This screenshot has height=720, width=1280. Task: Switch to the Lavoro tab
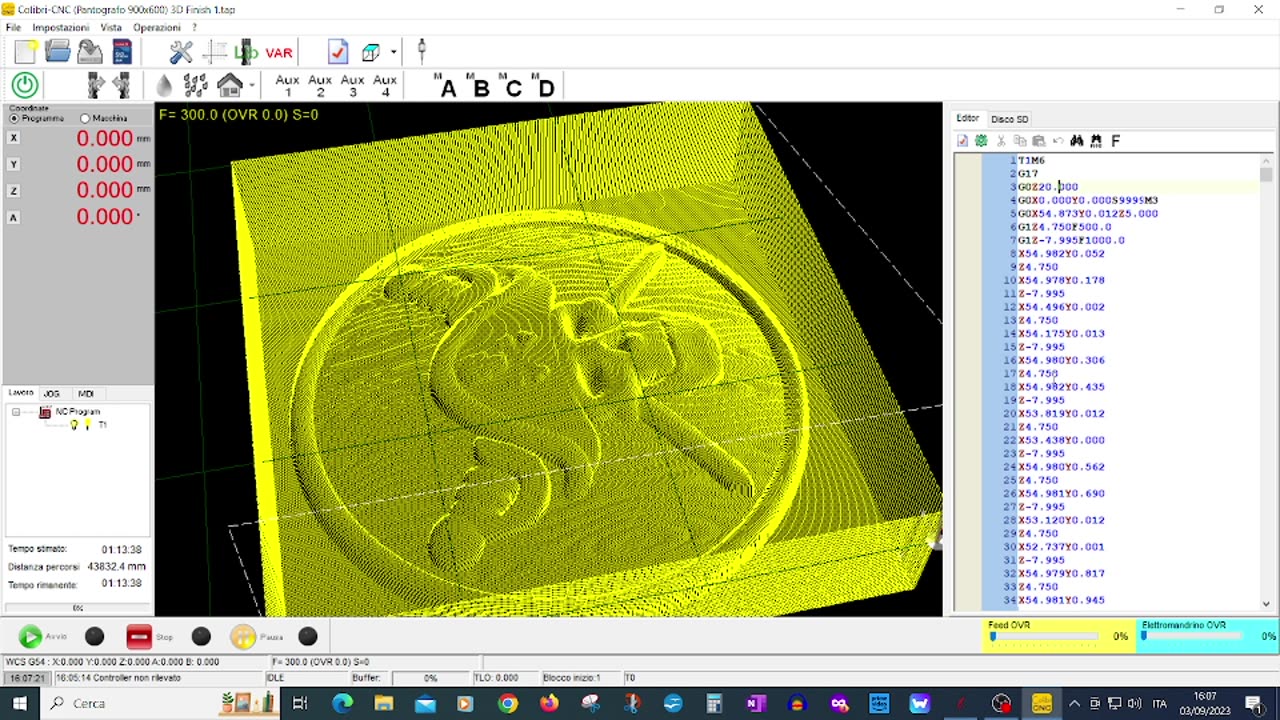[21, 393]
